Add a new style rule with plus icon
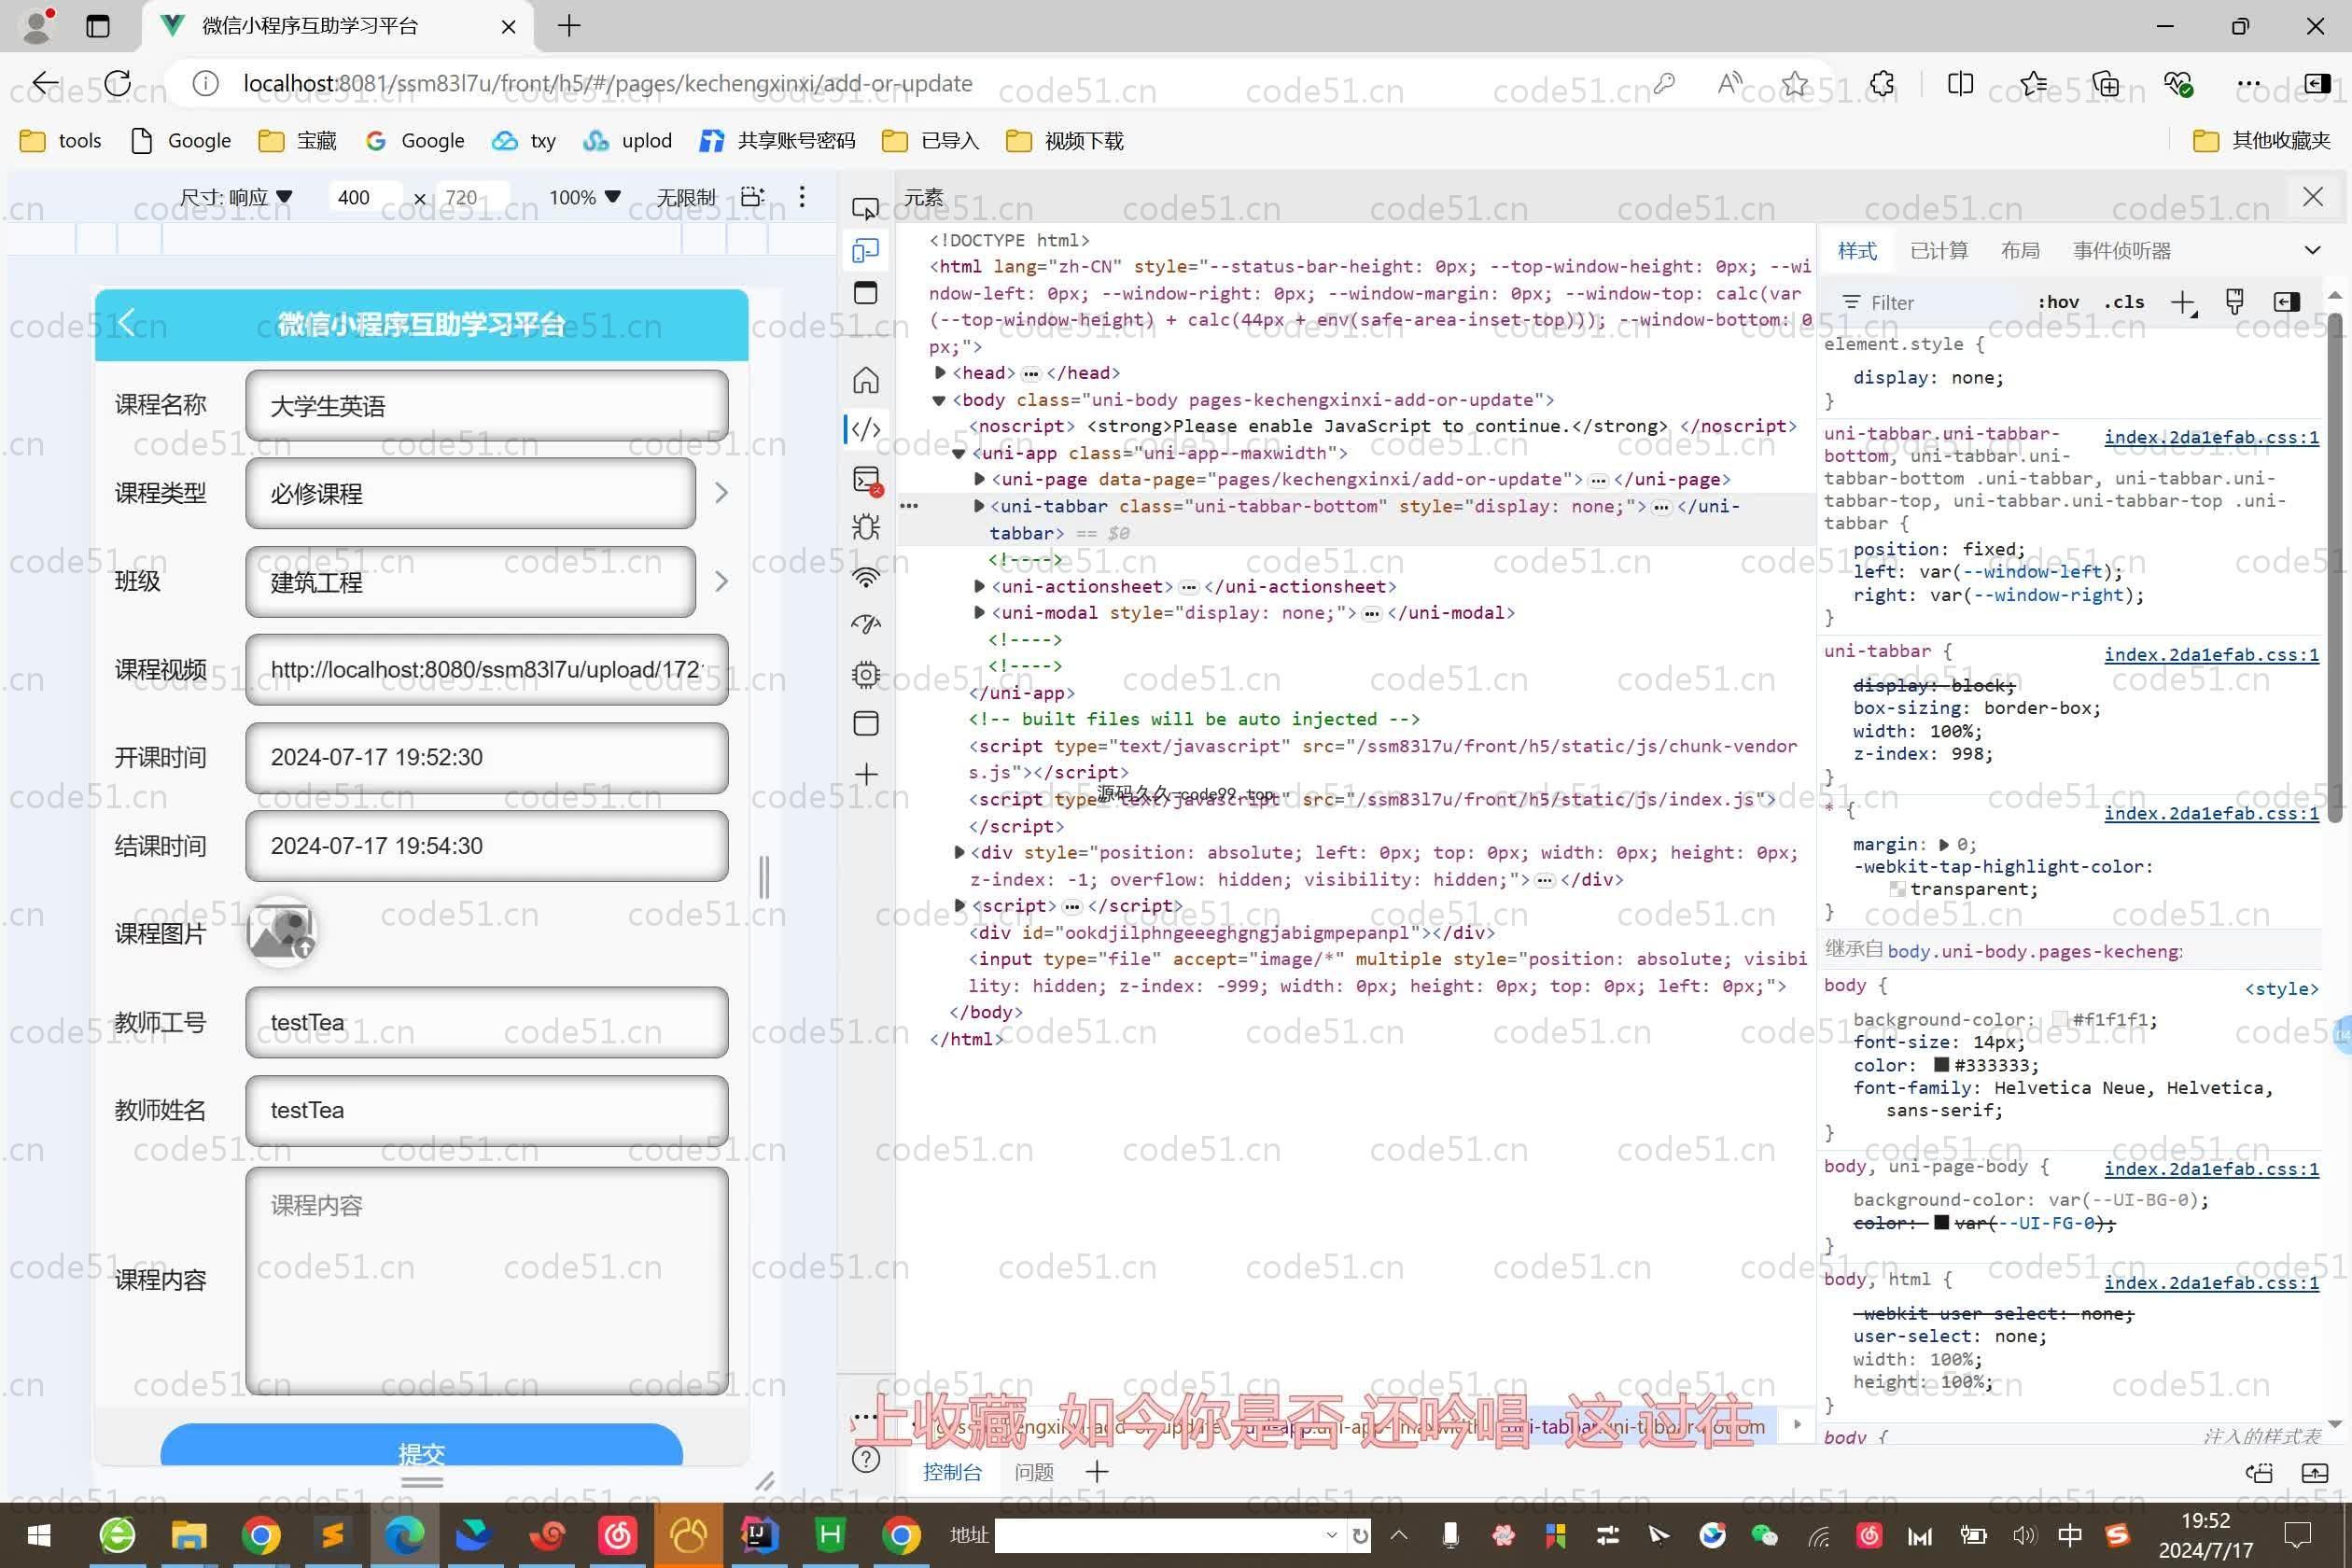The height and width of the screenshot is (1568, 2352). click(2183, 302)
